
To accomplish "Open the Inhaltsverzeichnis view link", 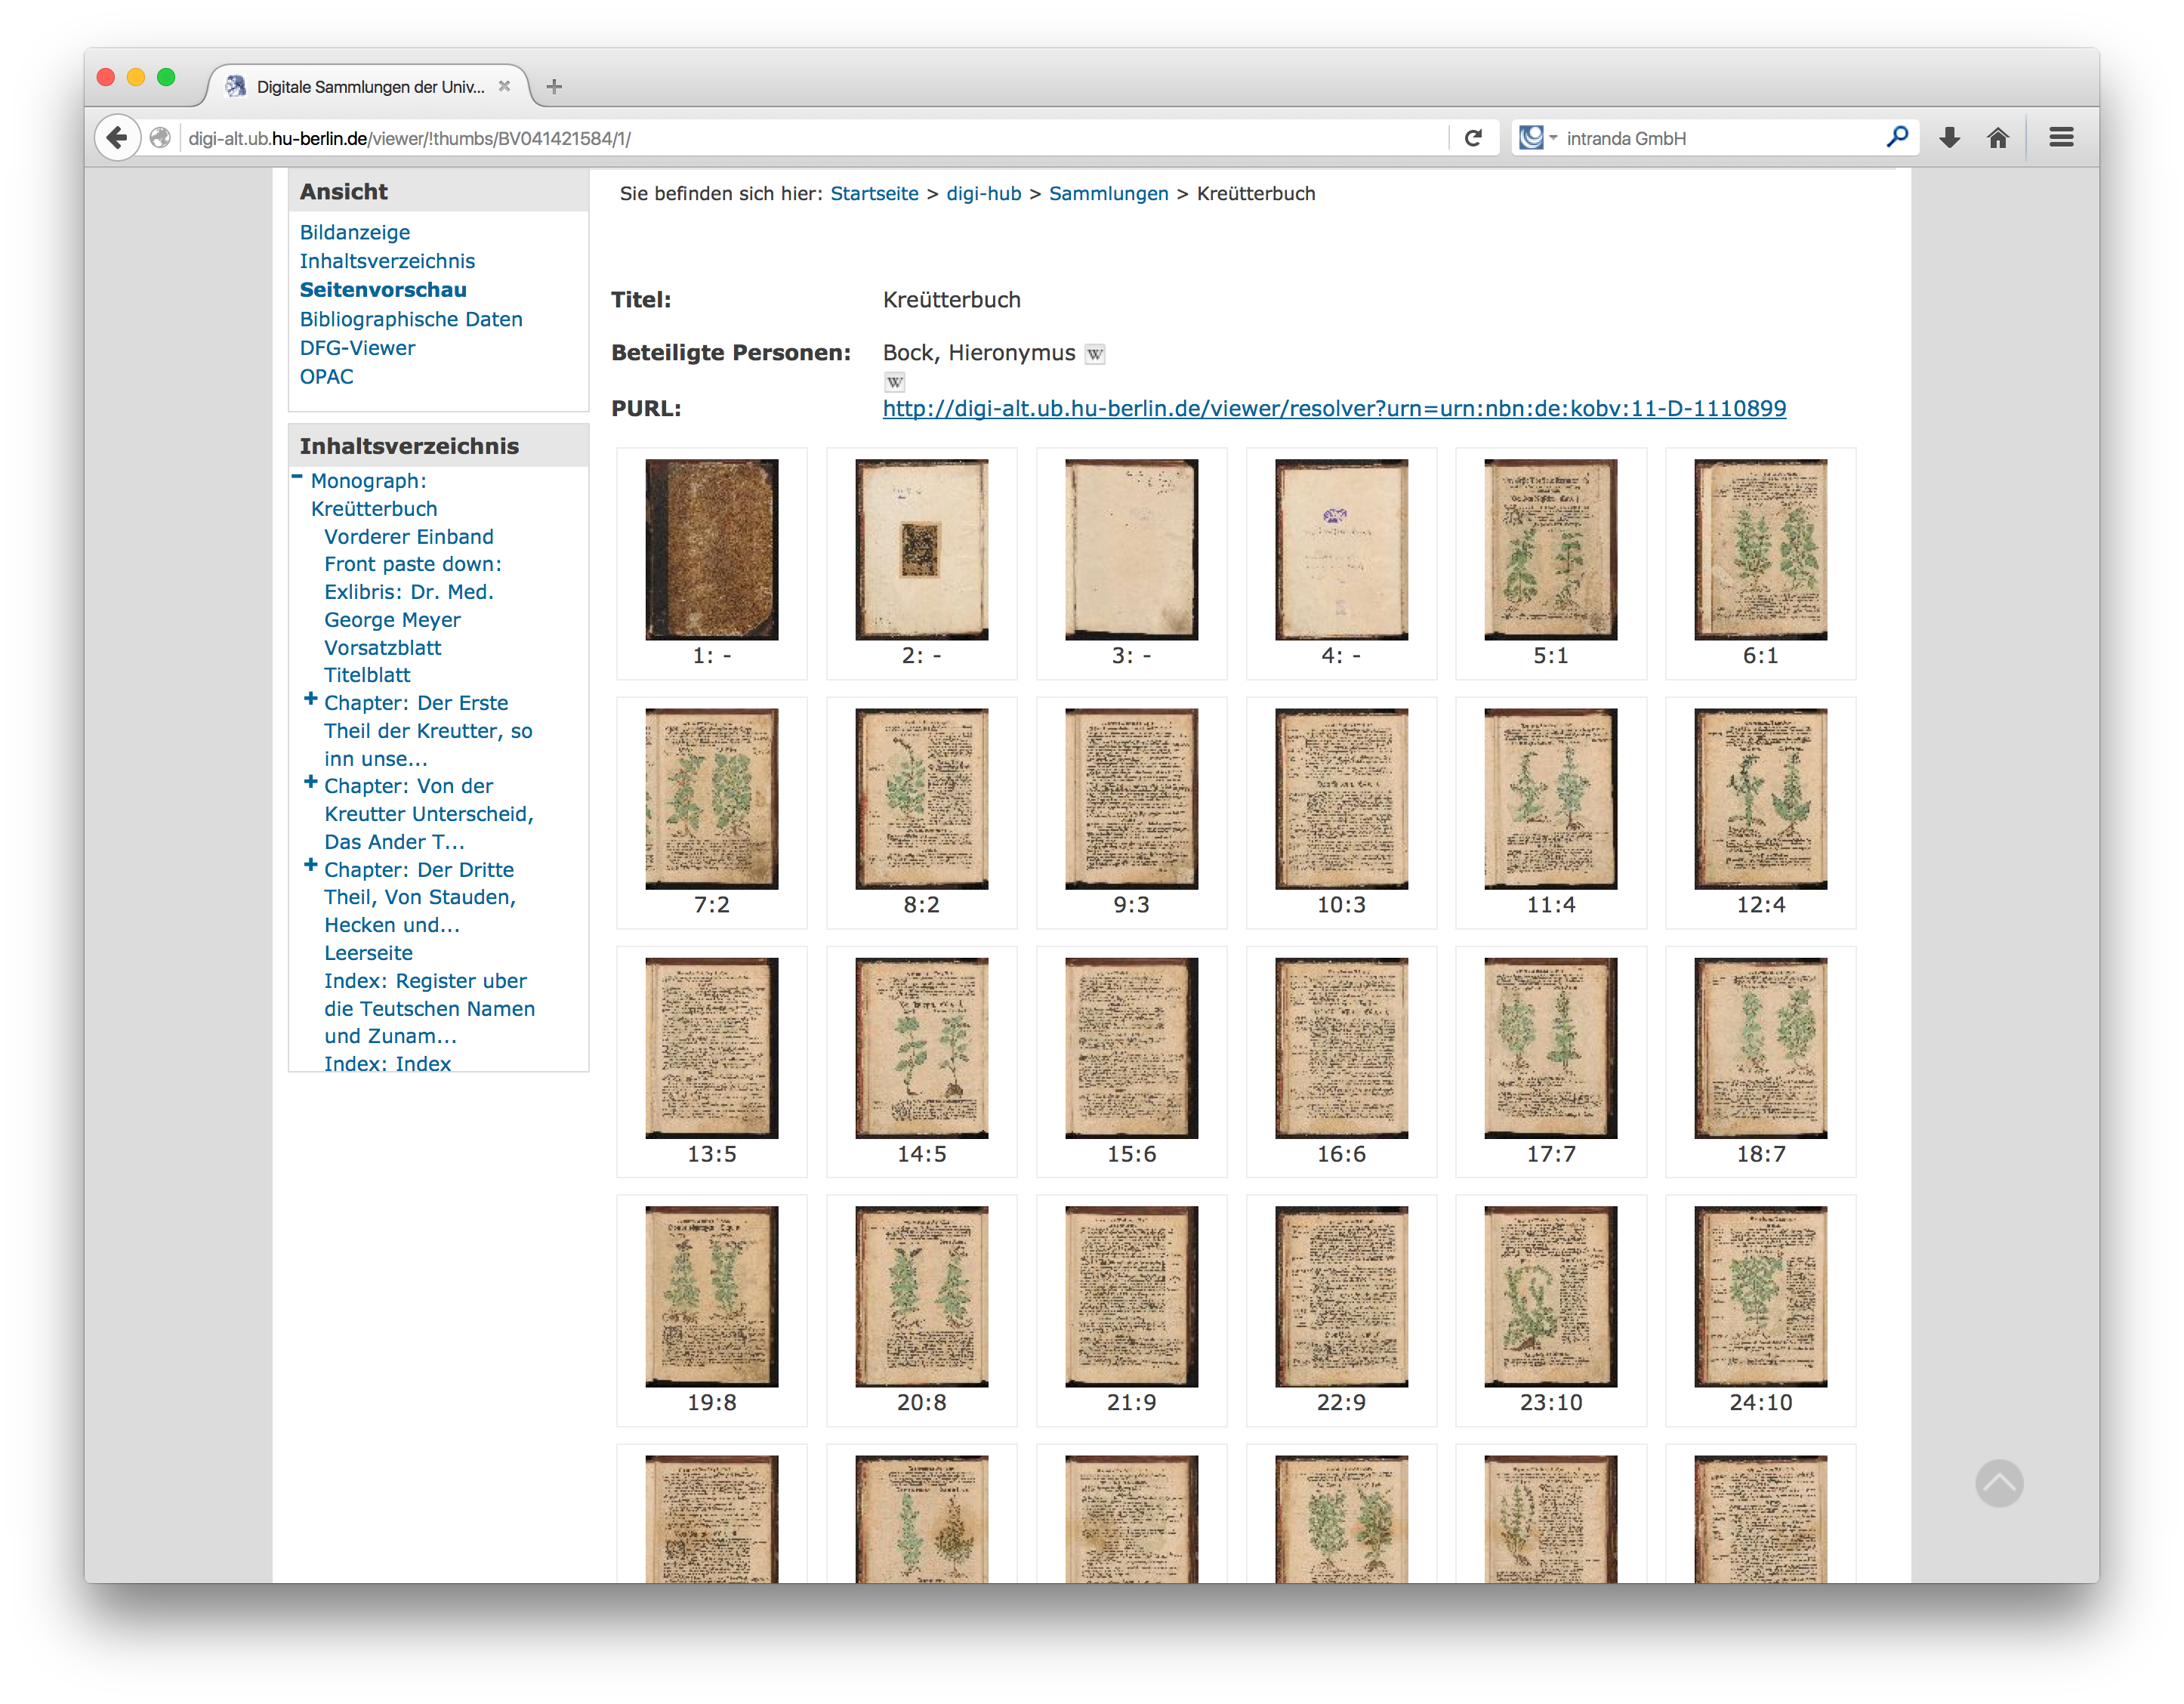I will tap(387, 261).
